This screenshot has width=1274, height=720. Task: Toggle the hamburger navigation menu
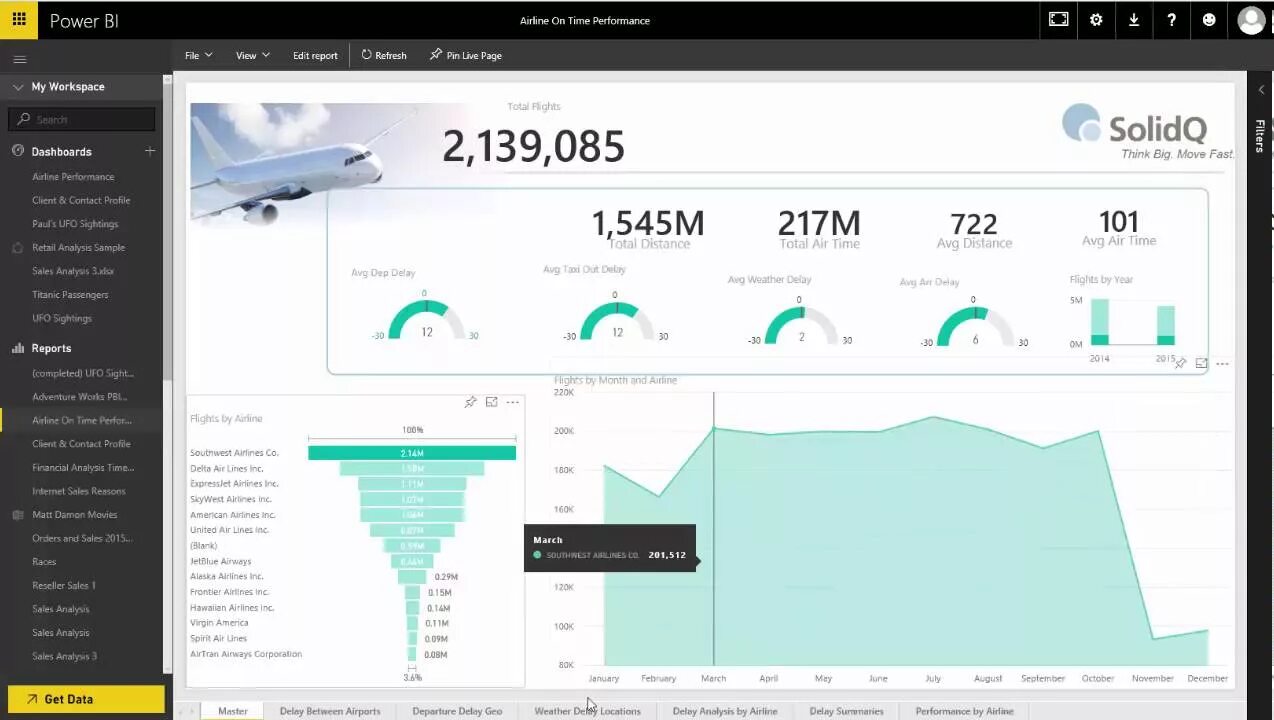tap(19, 60)
